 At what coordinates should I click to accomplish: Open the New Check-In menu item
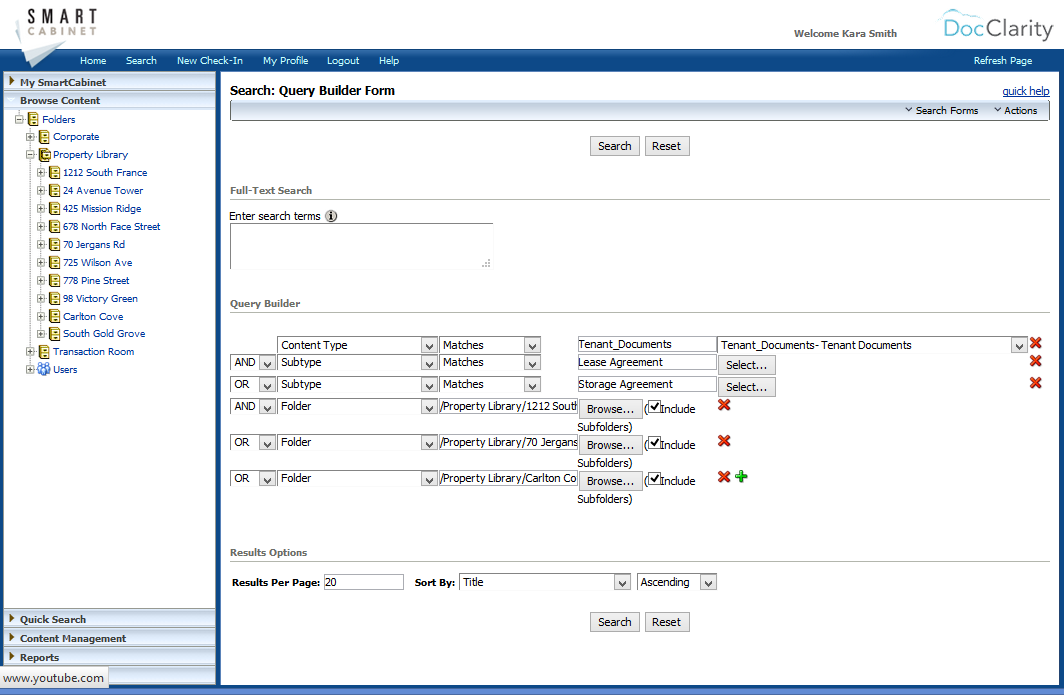click(x=210, y=60)
